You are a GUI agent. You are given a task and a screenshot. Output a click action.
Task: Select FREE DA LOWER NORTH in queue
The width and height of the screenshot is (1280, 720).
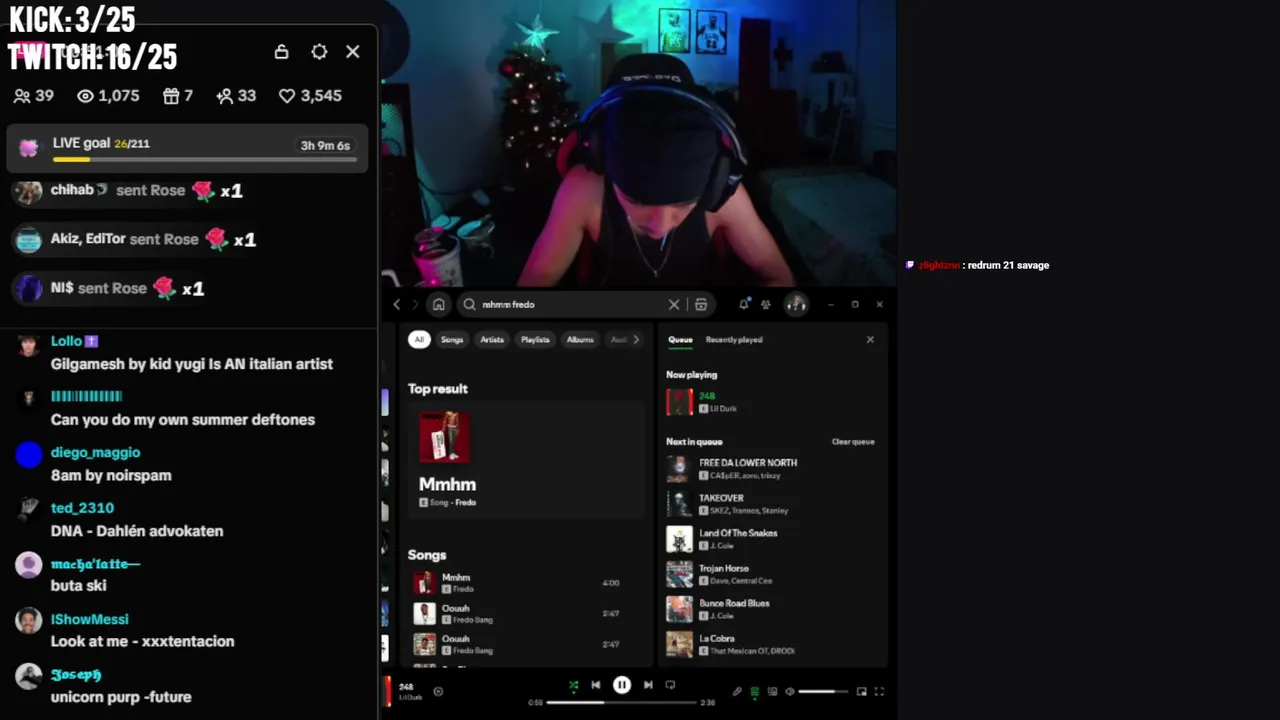[x=770, y=468]
